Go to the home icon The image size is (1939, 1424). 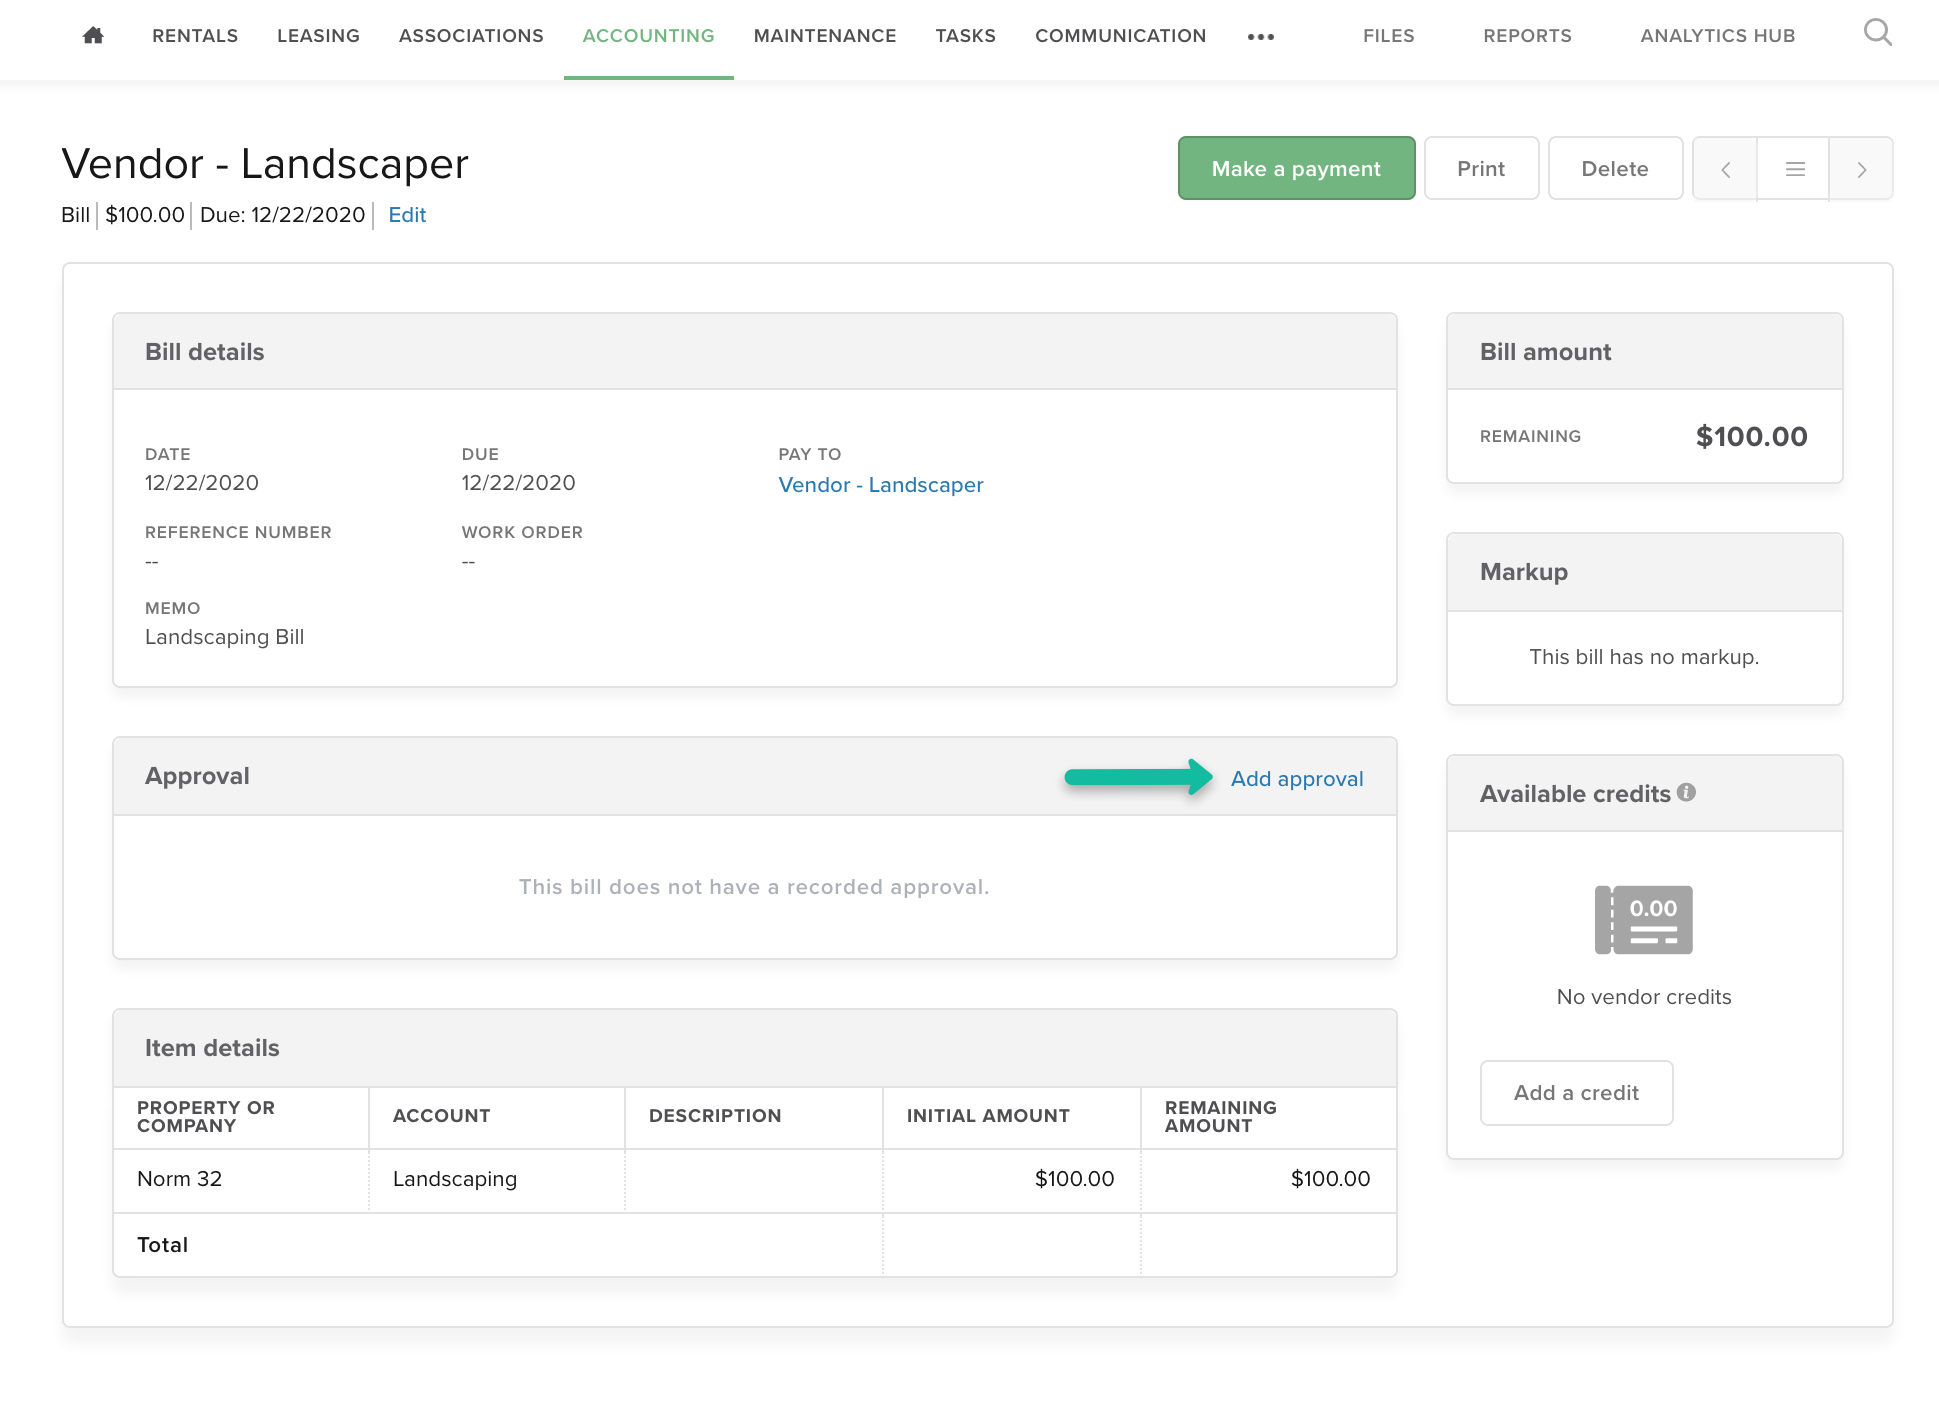coord(93,36)
